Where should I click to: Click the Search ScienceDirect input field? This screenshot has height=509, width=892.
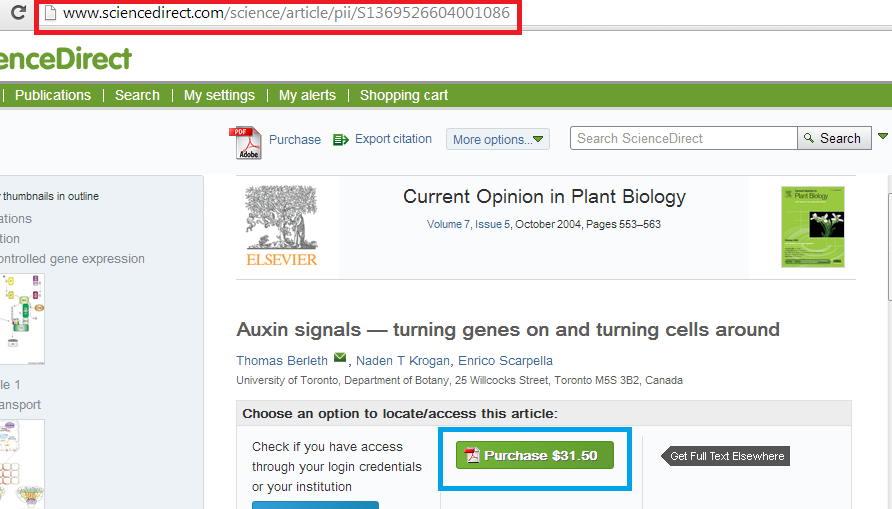(x=684, y=138)
